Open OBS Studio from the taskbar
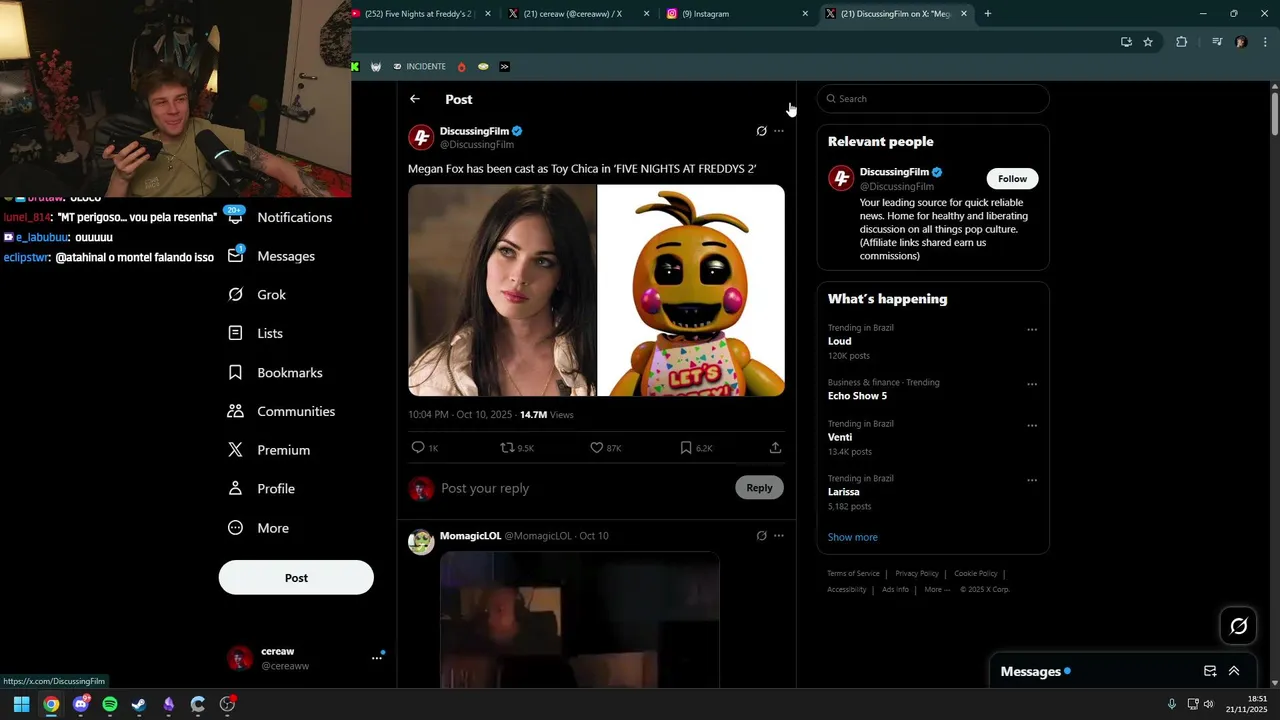Screen dimensions: 1280x720 pyautogui.click(x=227, y=704)
